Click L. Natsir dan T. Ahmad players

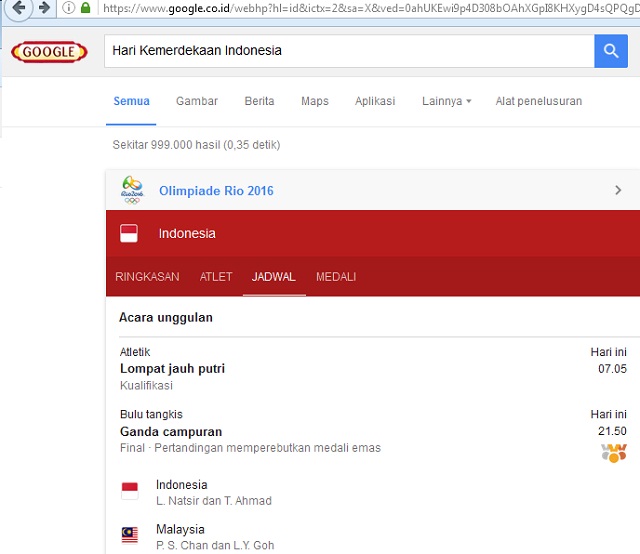[x=214, y=501]
